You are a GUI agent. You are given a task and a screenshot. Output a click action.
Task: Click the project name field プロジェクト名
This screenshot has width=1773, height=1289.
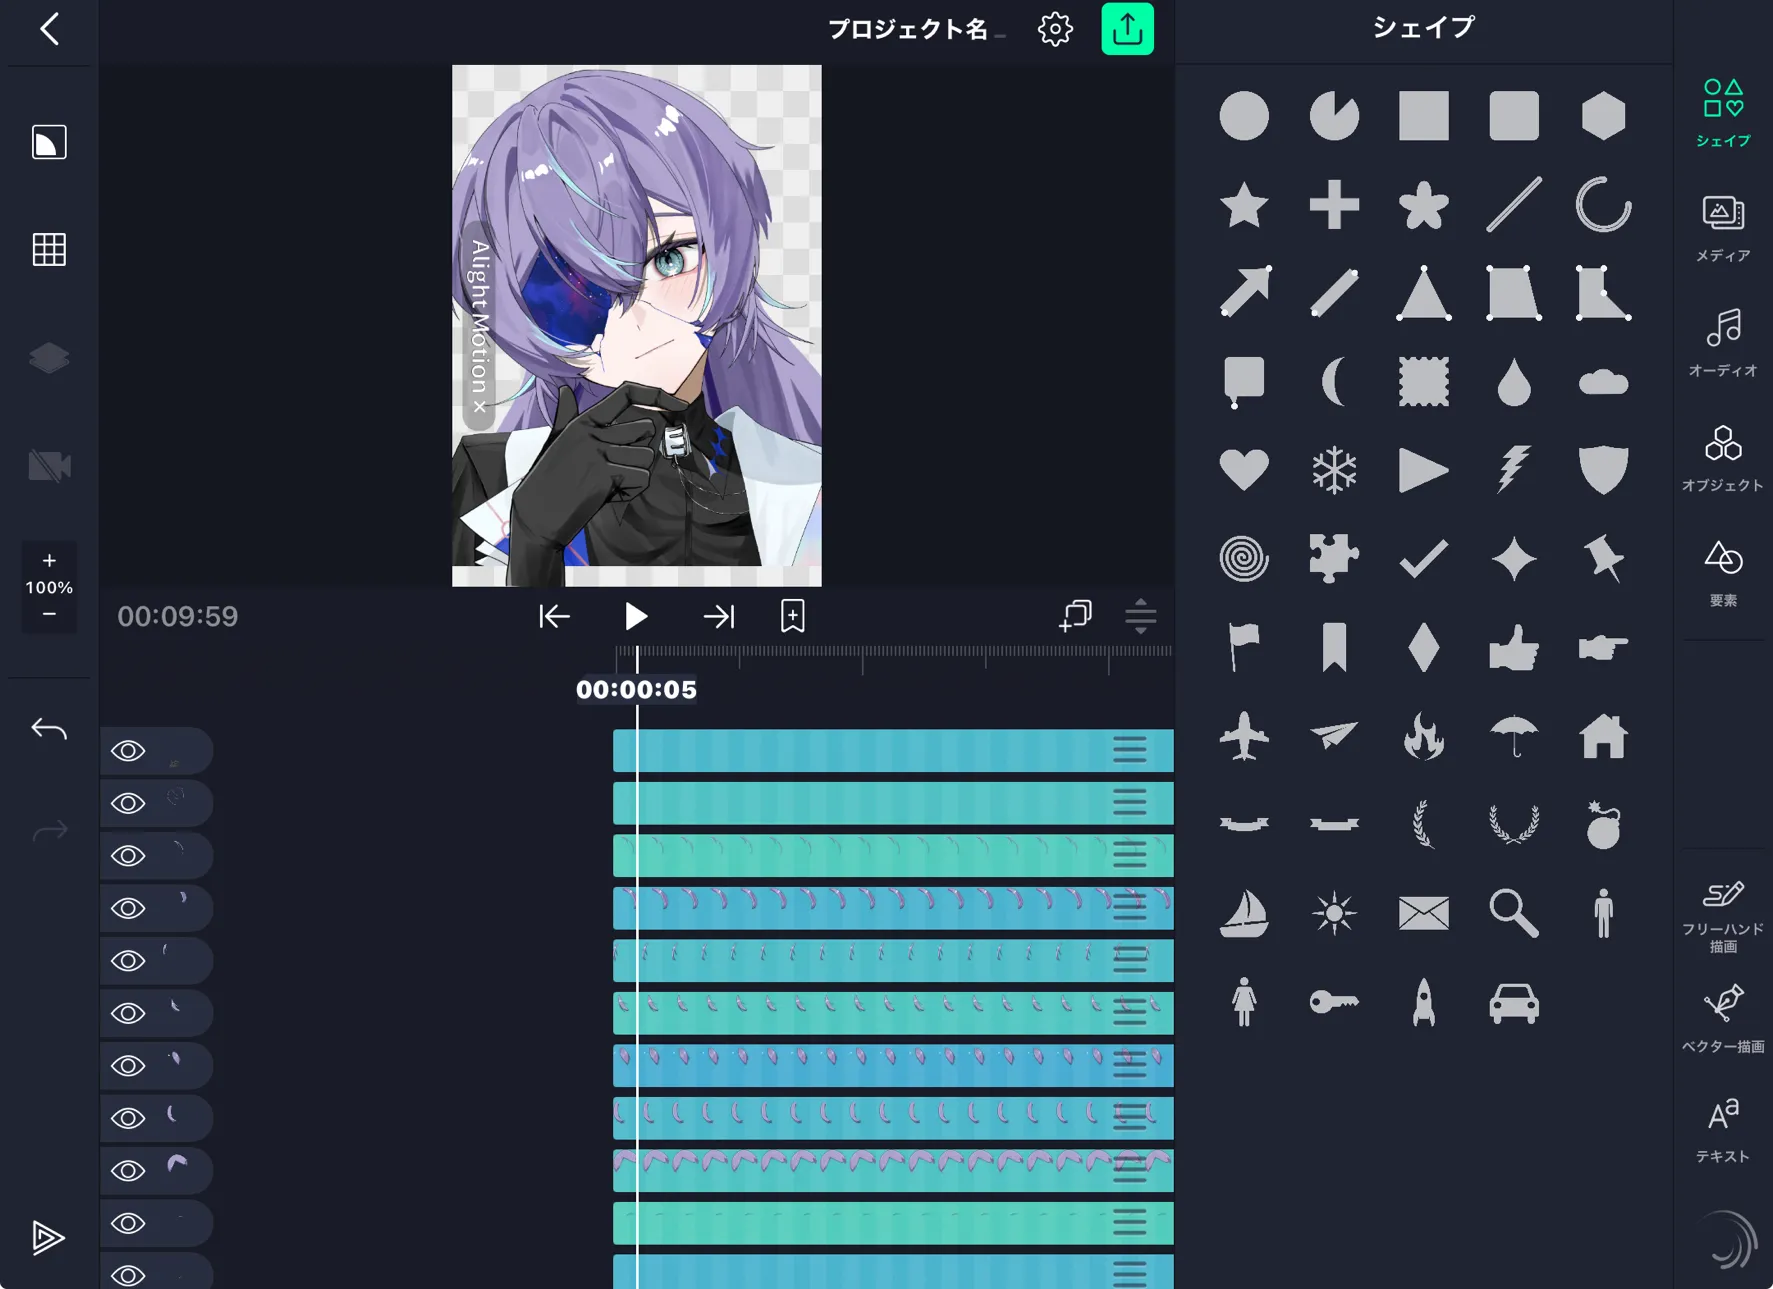908,29
